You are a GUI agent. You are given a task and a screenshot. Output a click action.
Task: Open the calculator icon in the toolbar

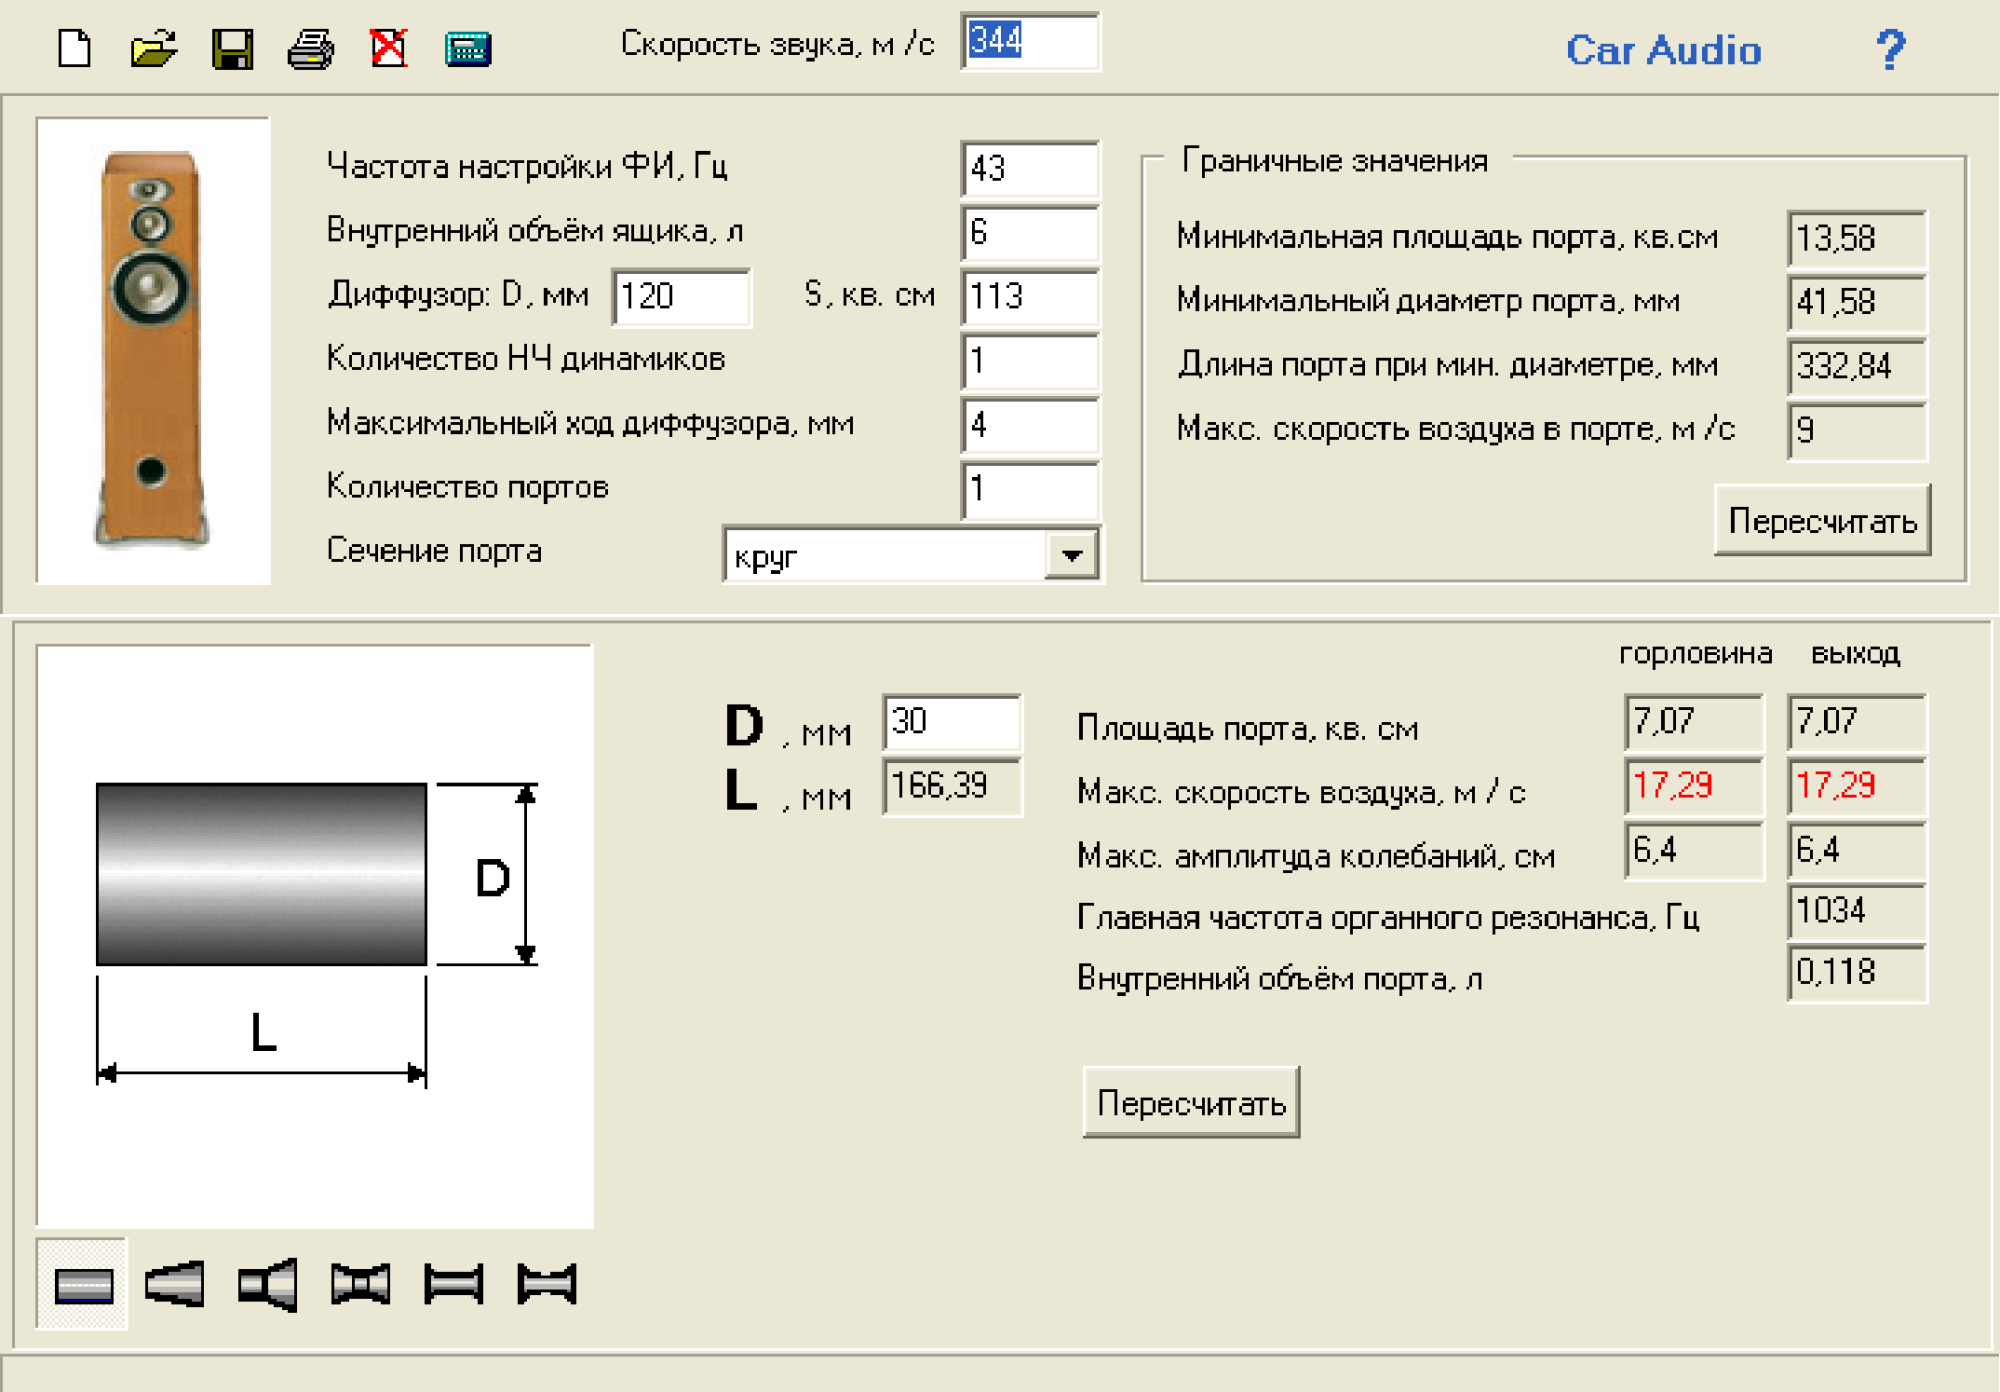click(467, 48)
